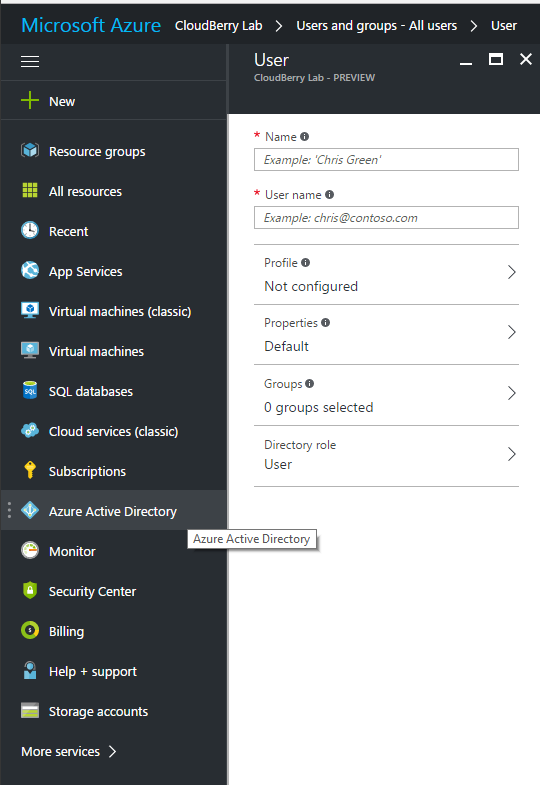This screenshot has width=540, height=785.
Task: Open the hamburger menu icon
Action: coord(30,62)
